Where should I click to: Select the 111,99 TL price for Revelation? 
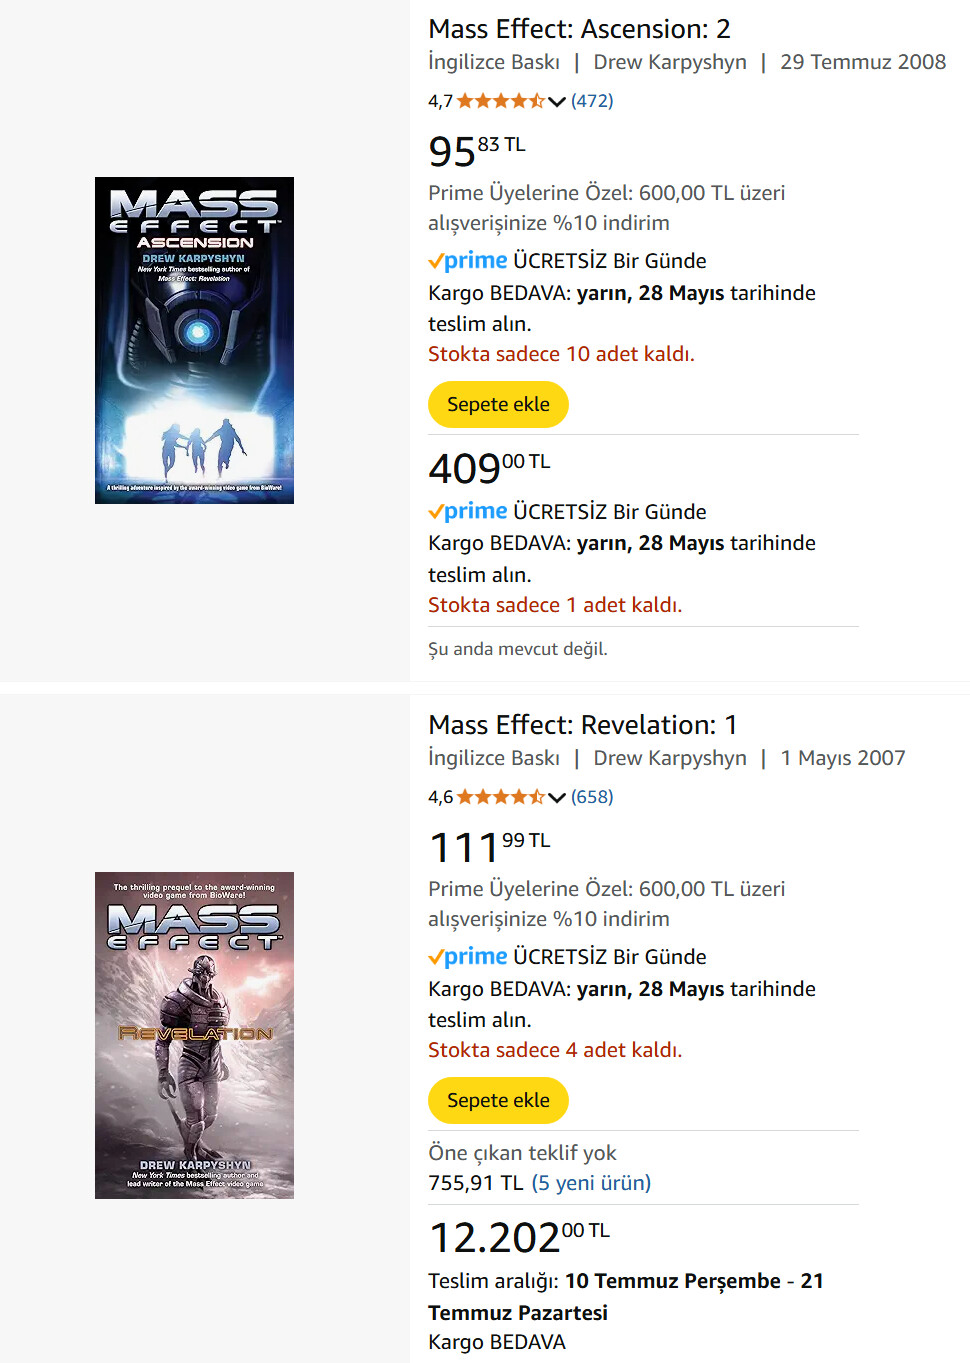point(489,847)
